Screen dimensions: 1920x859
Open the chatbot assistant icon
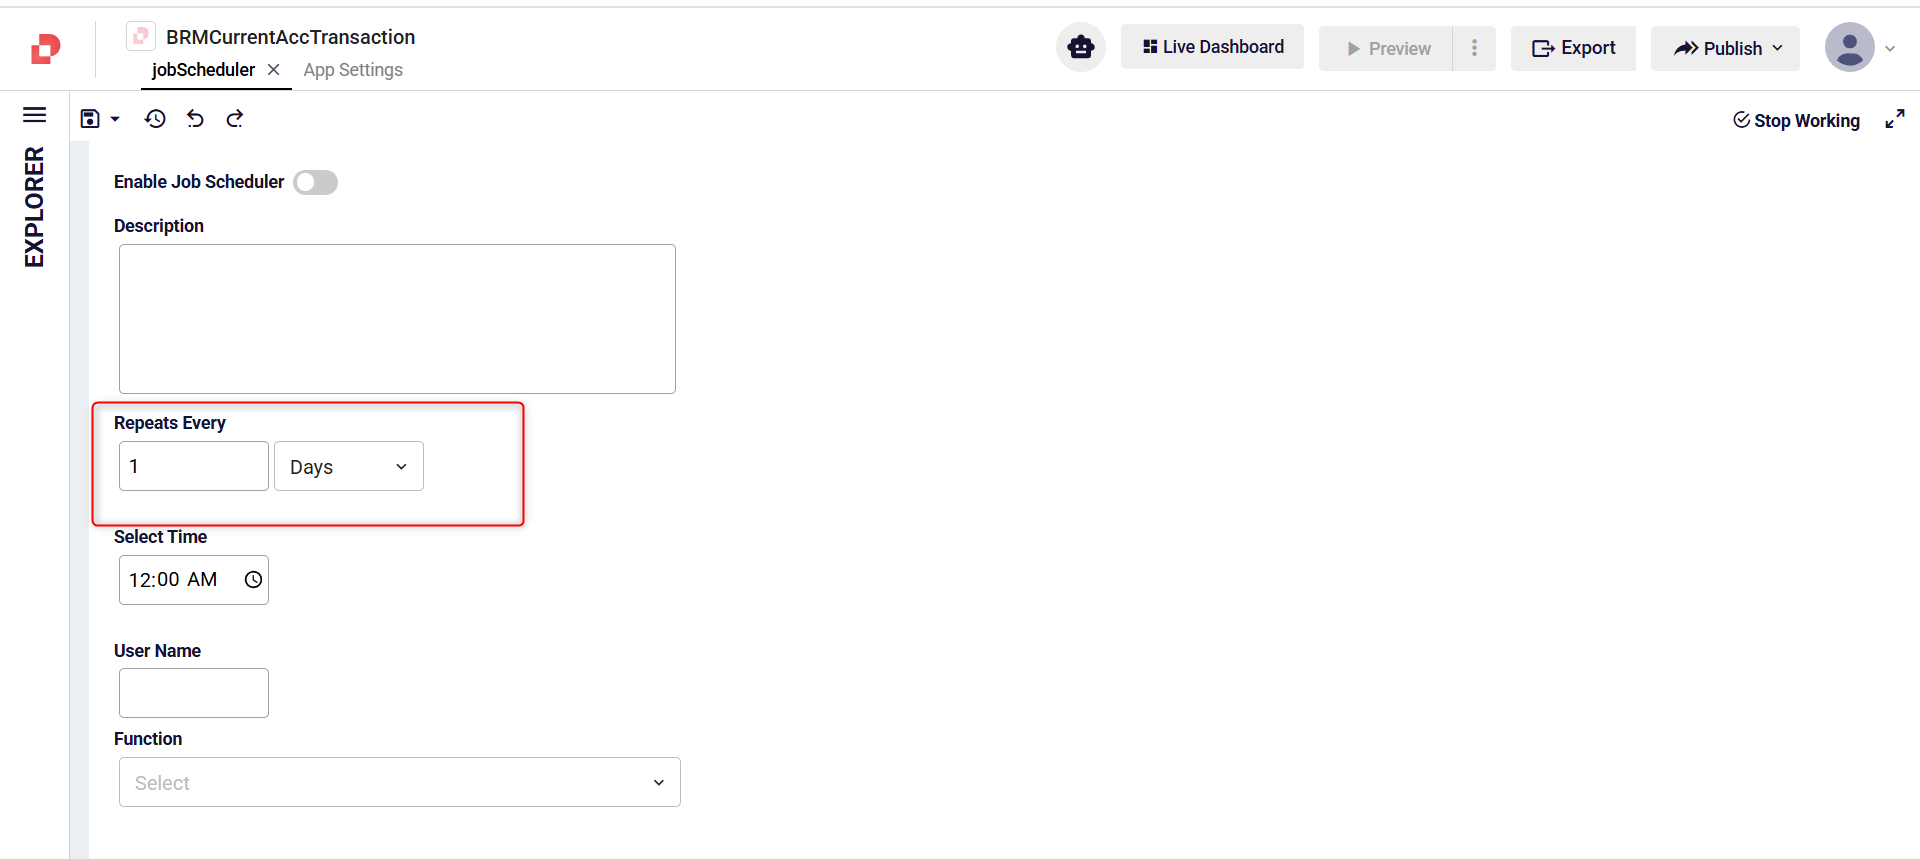[1080, 47]
